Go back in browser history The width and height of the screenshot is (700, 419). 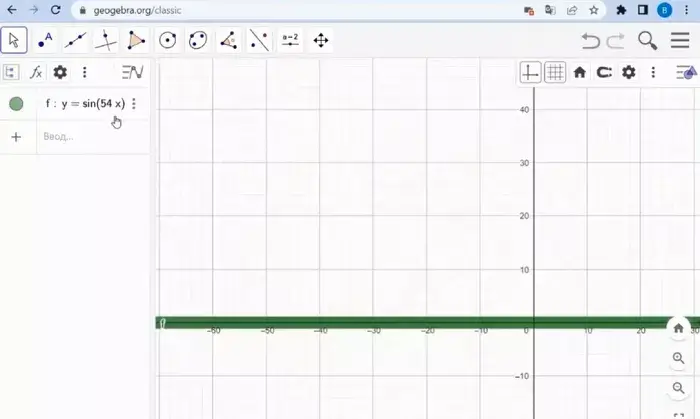pos(12,10)
